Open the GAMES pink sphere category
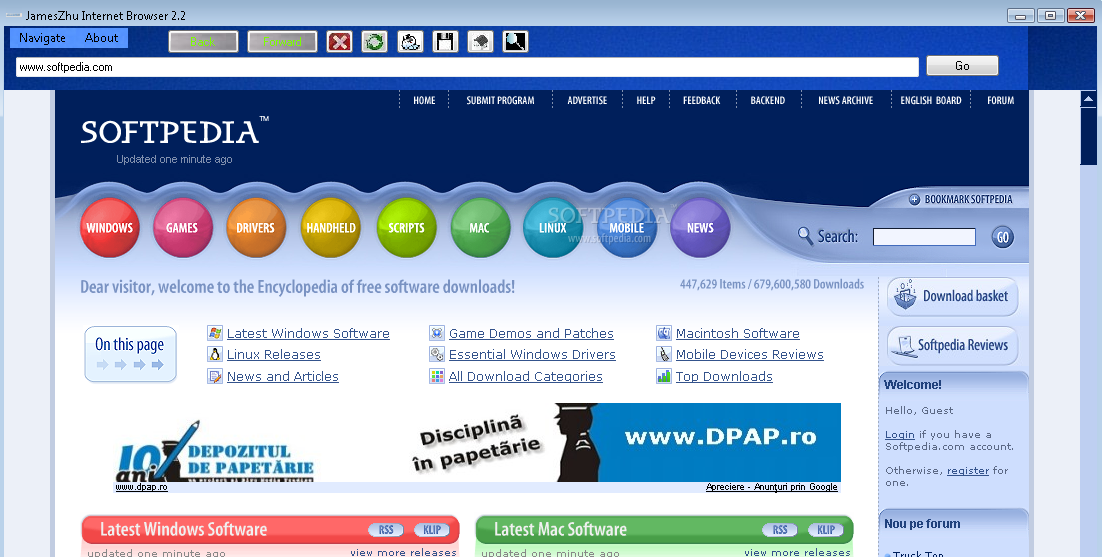The height and width of the screenshot is (557, 1102). point(183,228)
